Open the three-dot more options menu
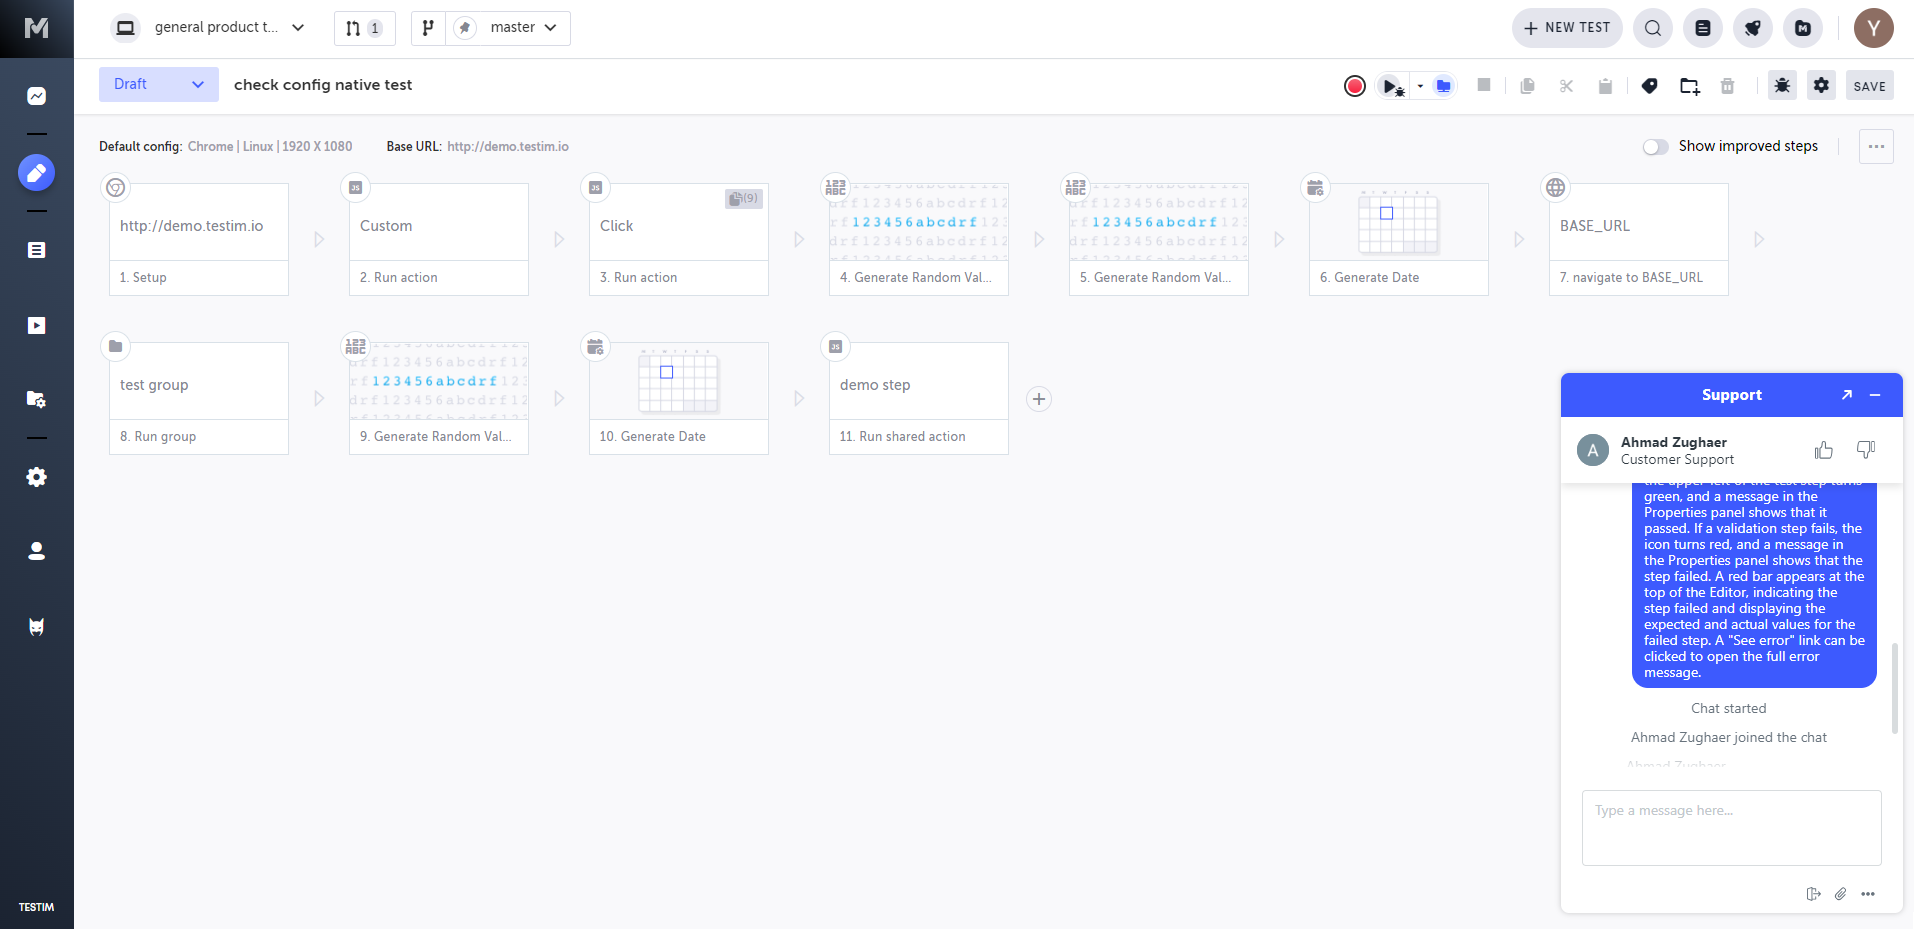 (1876, 146)
